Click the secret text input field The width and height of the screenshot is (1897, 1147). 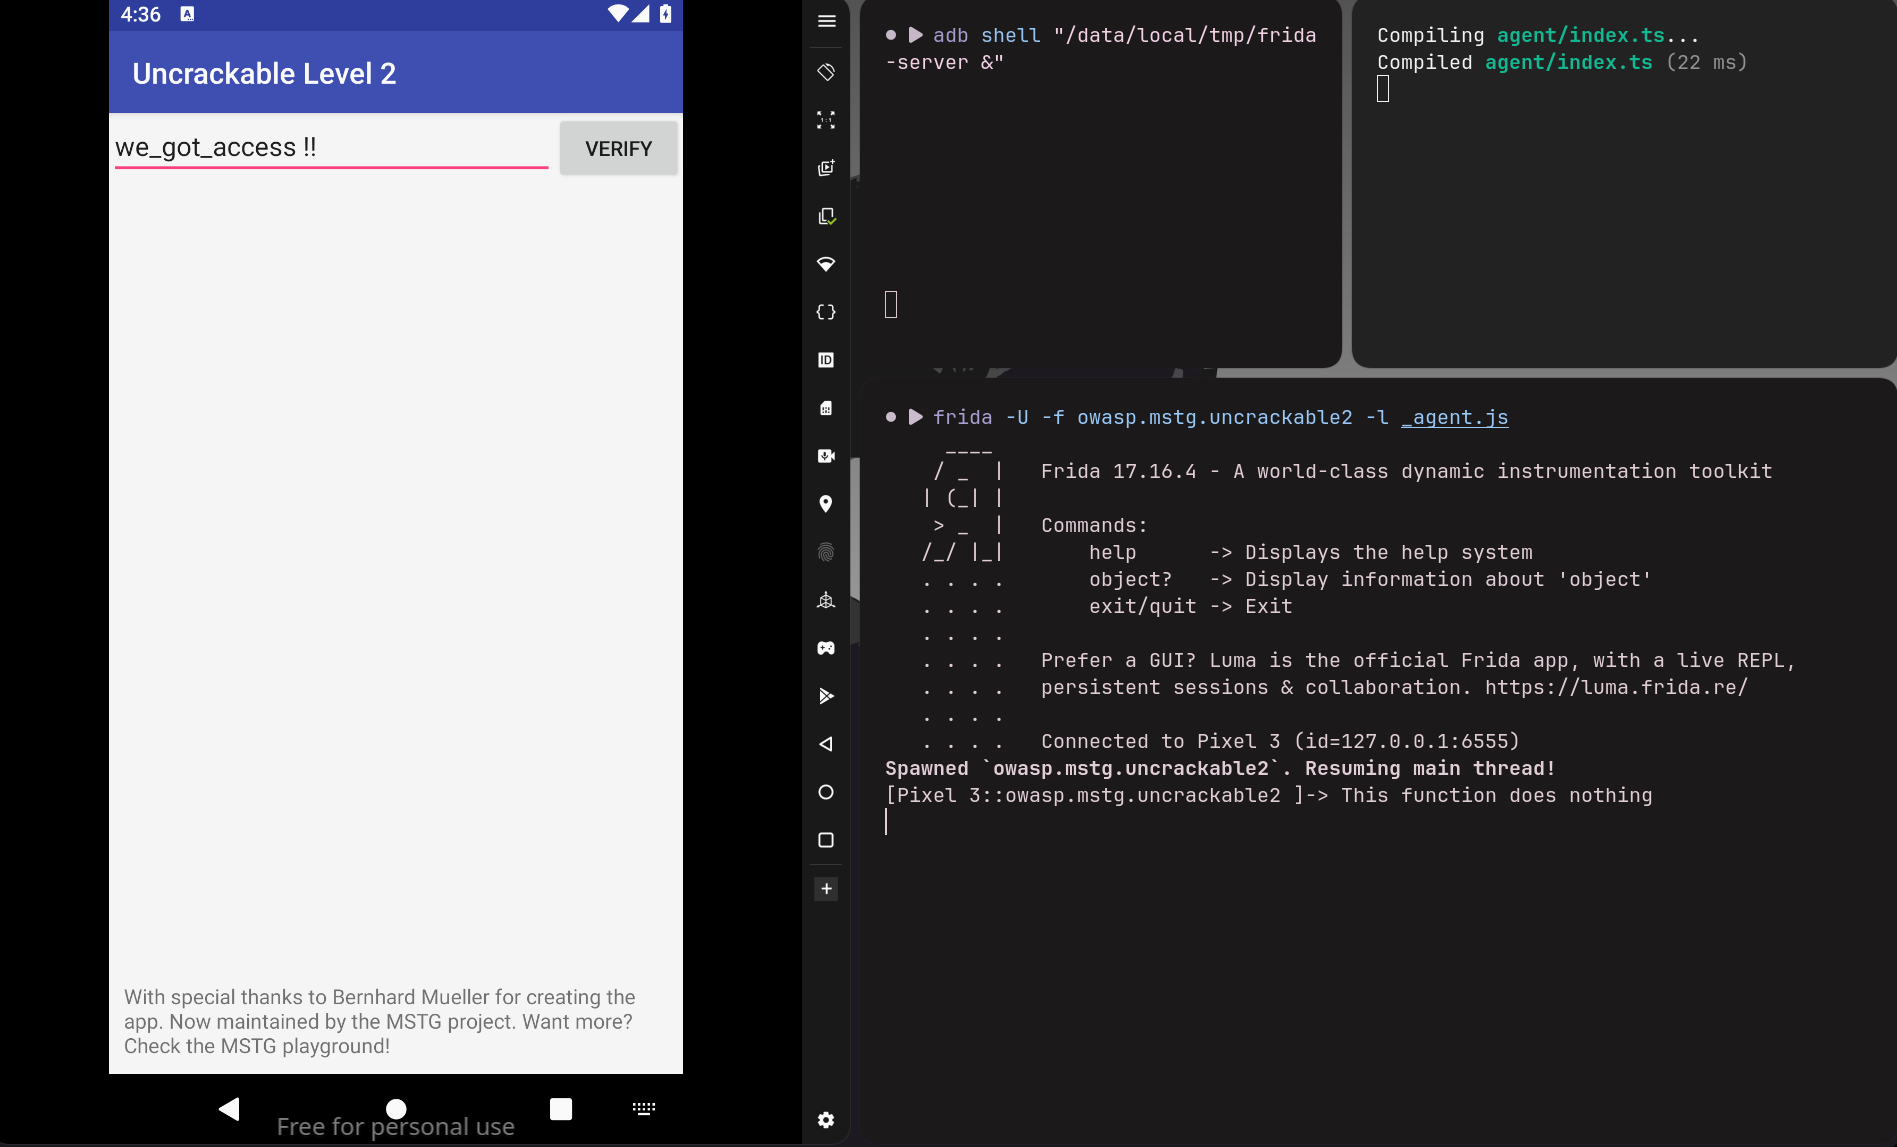(x=331, y=148)
